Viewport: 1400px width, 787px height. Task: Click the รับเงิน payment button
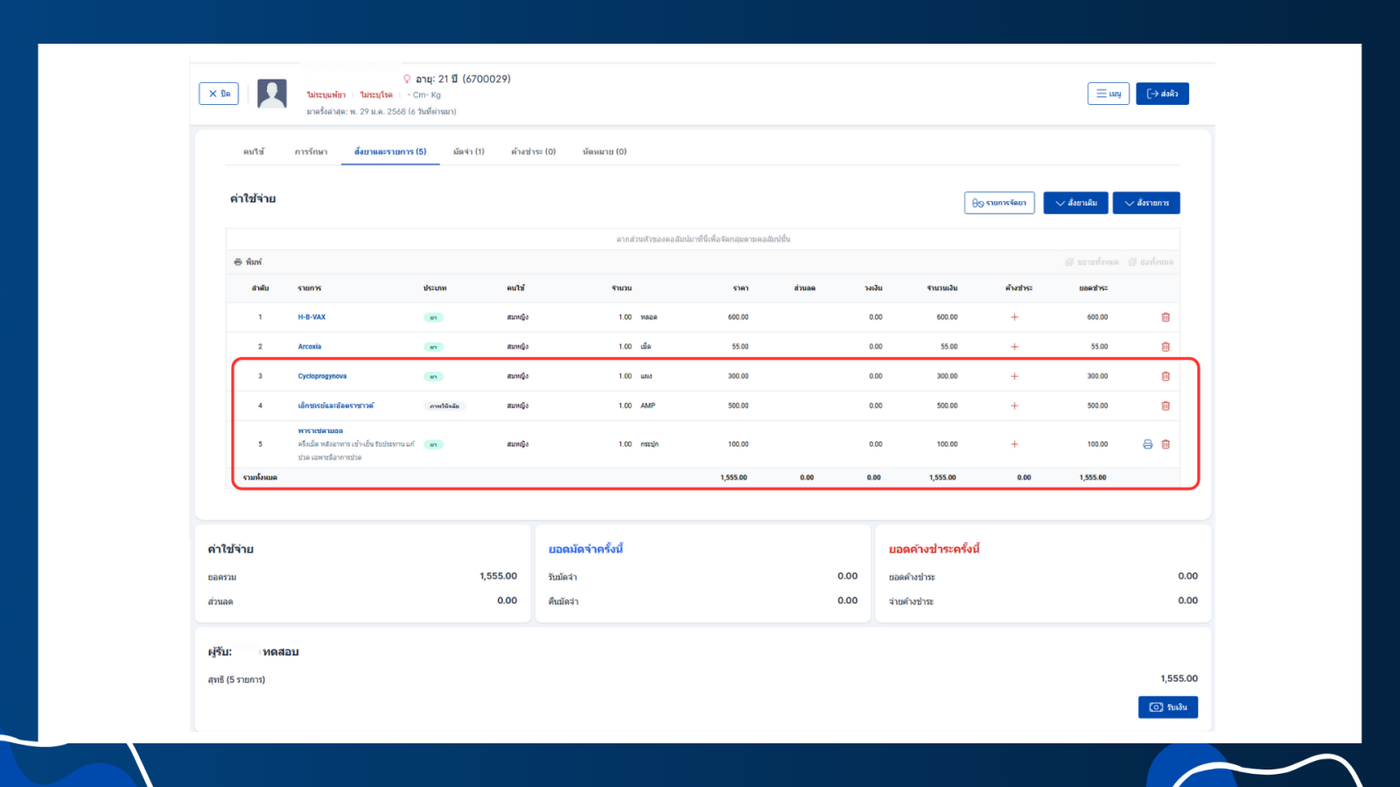pos(1167,707)
